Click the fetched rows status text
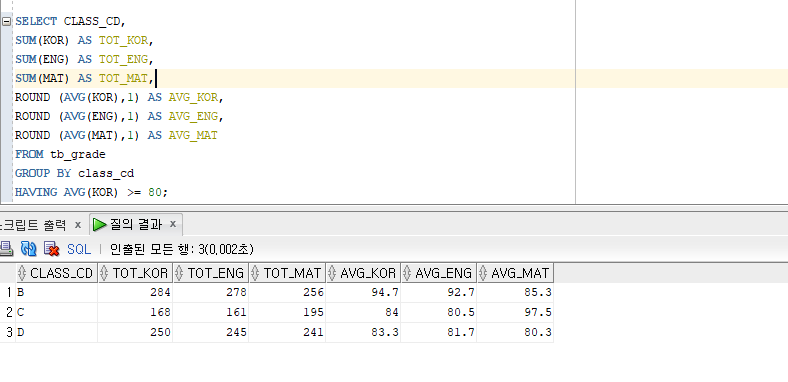 click(182, 249)
